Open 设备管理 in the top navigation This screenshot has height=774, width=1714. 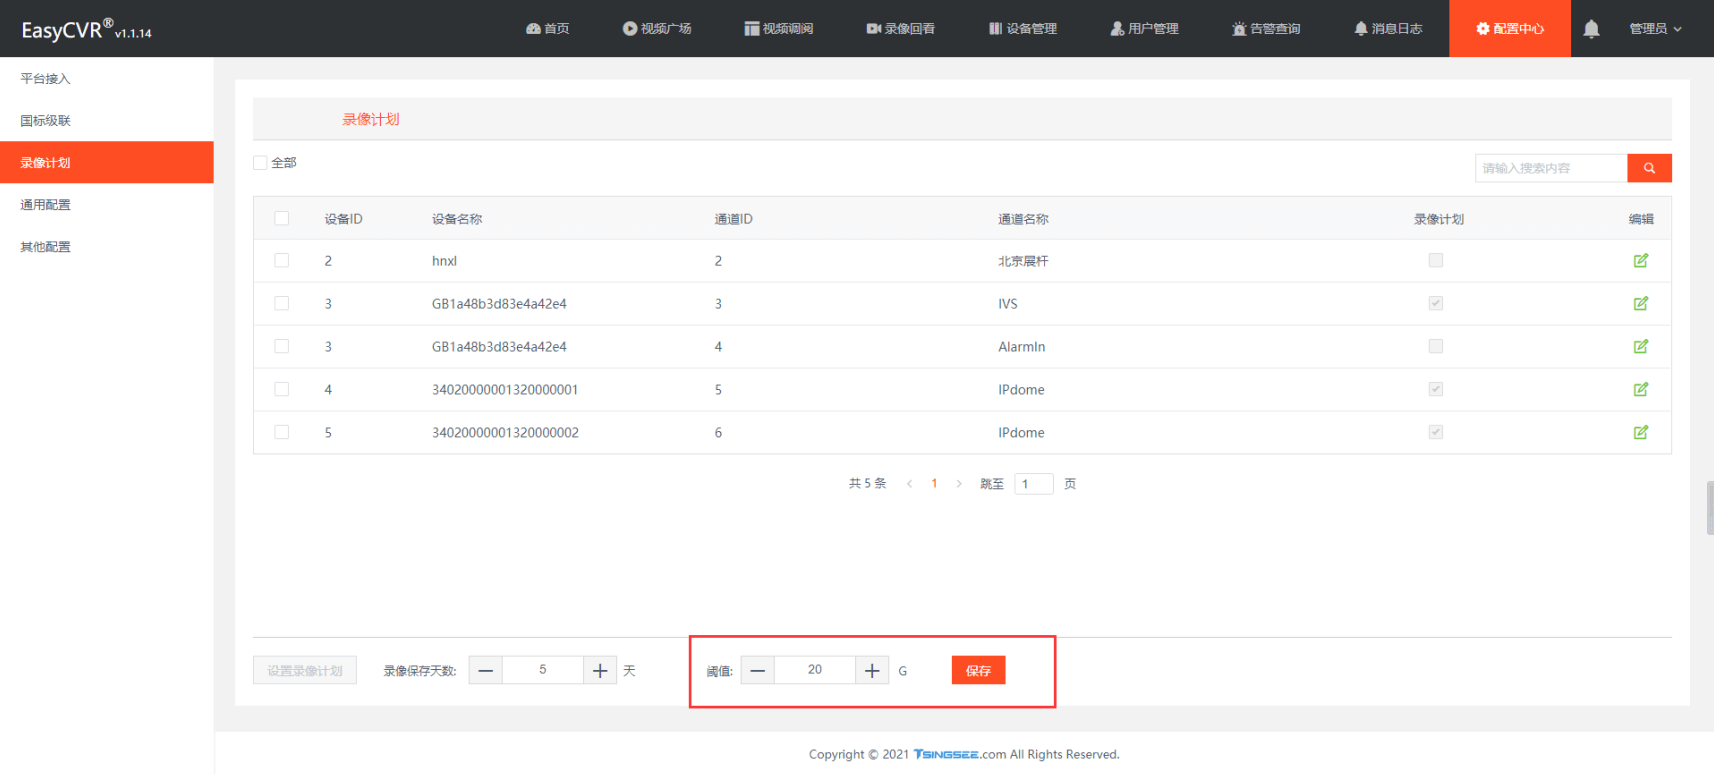pos(1023,29)
